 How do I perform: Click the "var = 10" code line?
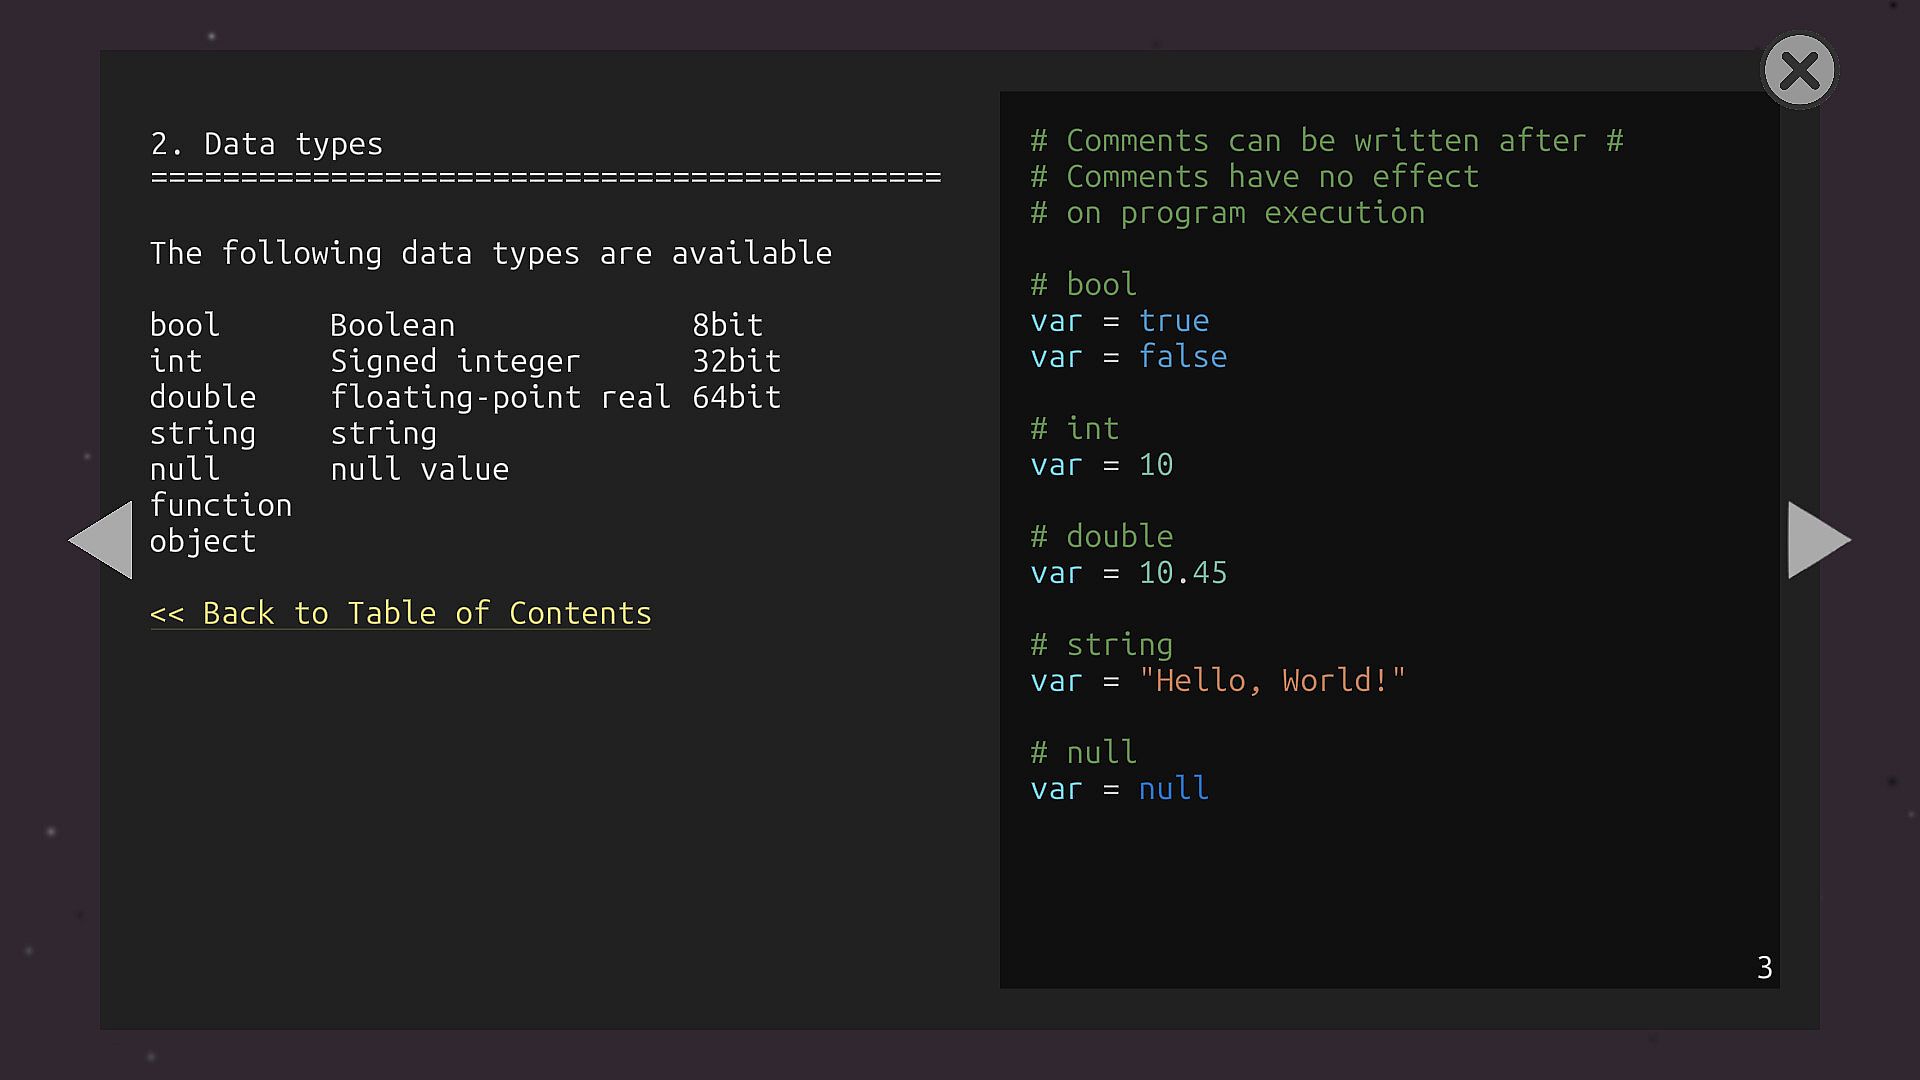point(1102,465)
